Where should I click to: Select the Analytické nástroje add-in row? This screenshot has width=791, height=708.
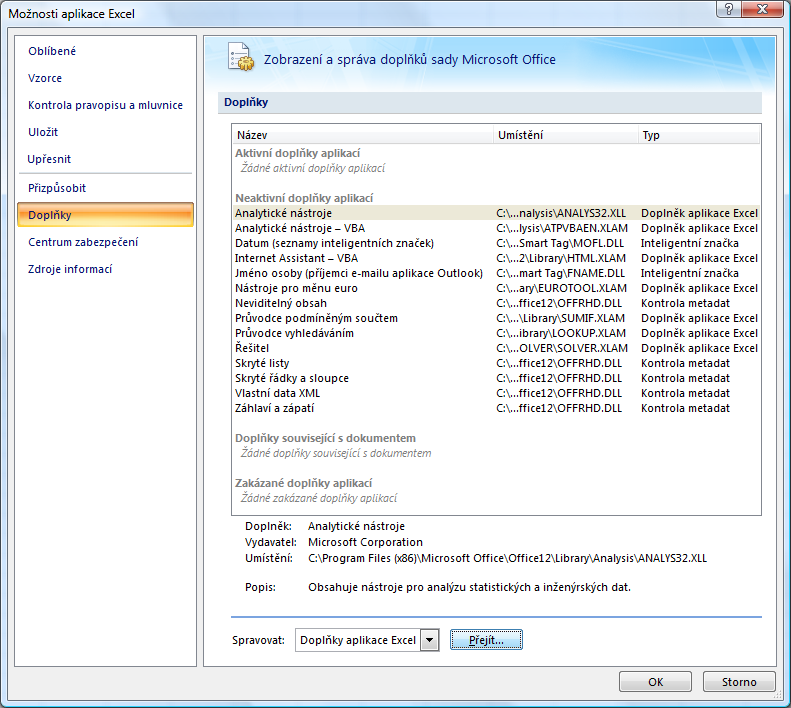coord(496,213)
